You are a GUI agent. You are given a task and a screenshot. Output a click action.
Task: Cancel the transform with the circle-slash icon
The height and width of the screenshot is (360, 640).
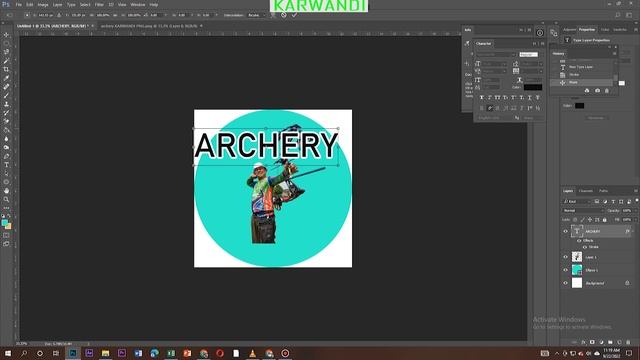284,15
